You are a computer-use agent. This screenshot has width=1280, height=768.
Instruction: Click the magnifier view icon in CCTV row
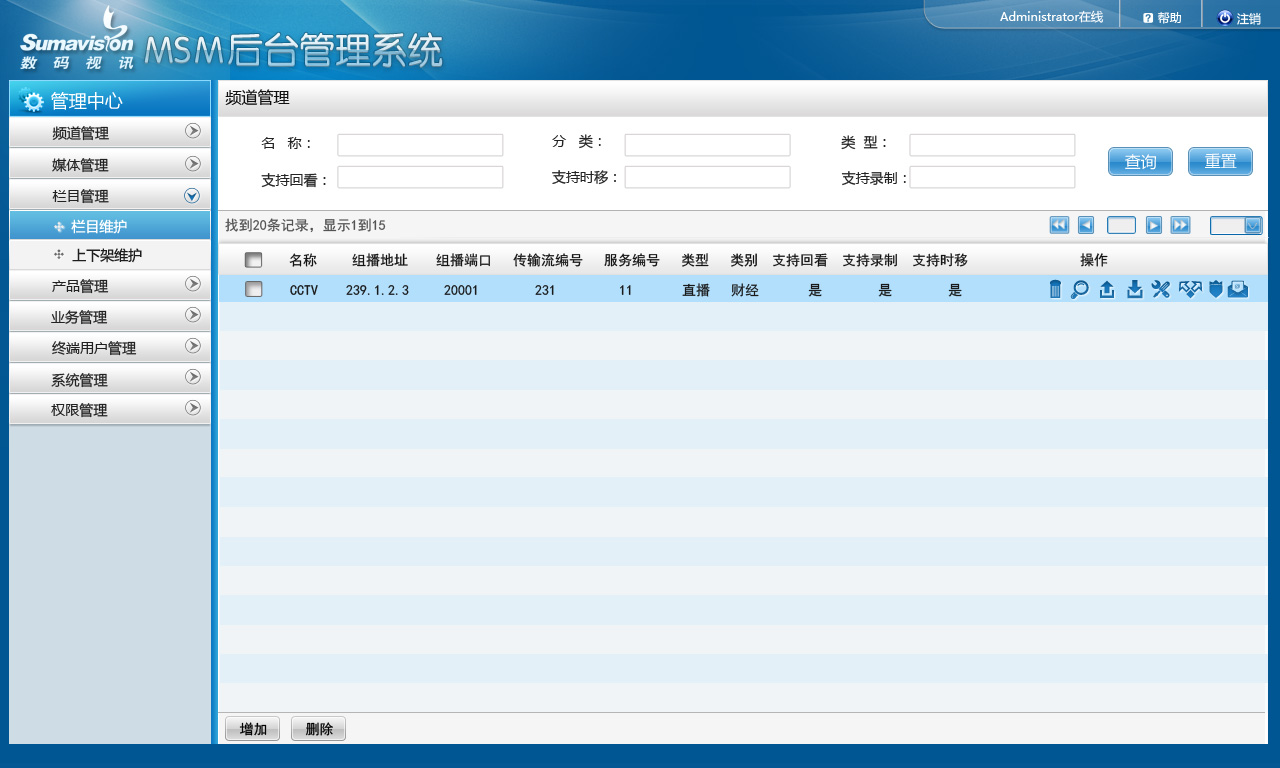[x=1080, y=289]
